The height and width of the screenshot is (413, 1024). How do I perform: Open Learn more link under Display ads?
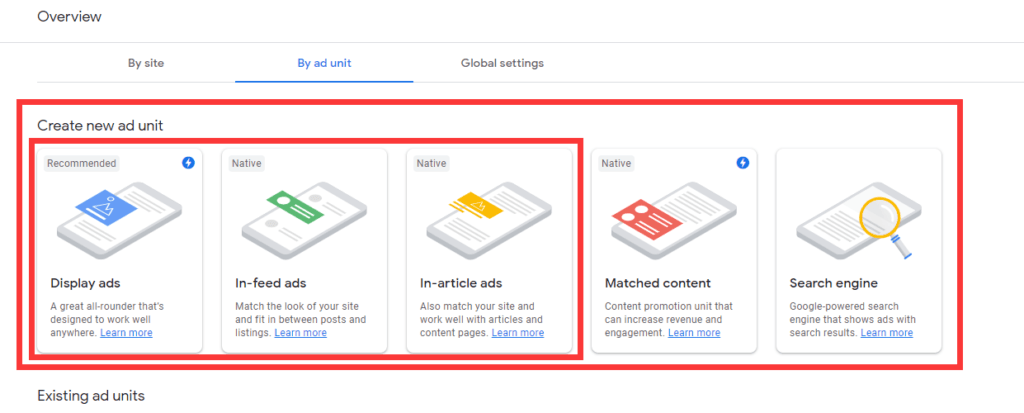pos(126,333)
